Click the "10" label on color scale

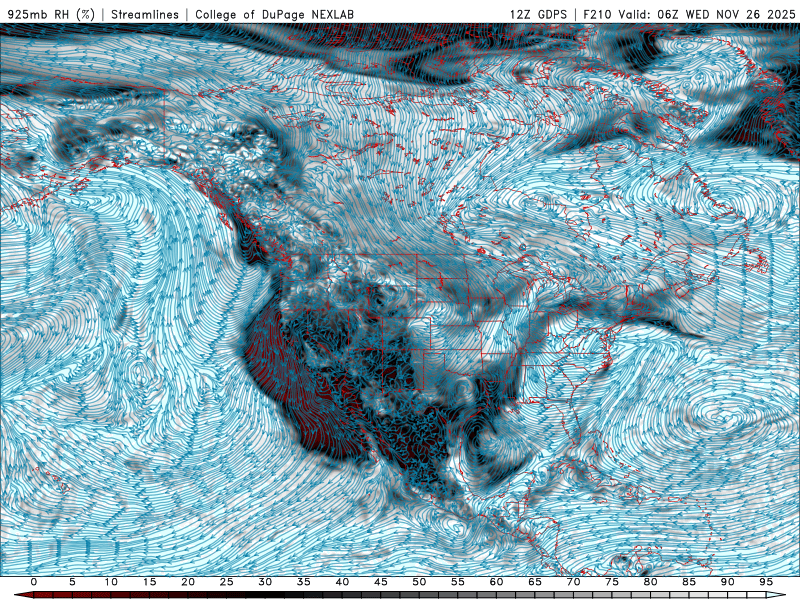111,582
